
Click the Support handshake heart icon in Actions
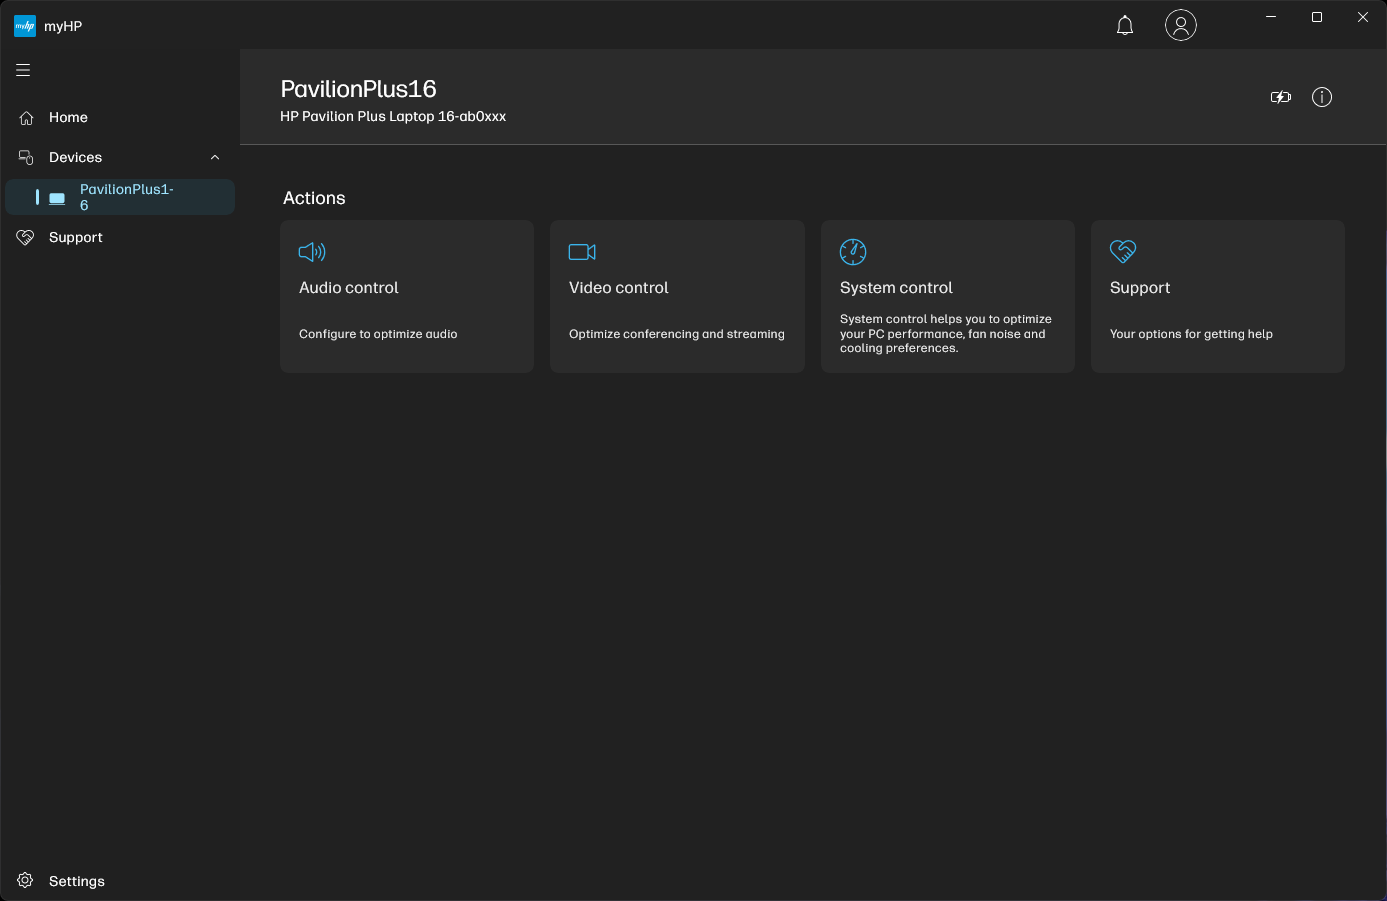tap(1123, 252)
